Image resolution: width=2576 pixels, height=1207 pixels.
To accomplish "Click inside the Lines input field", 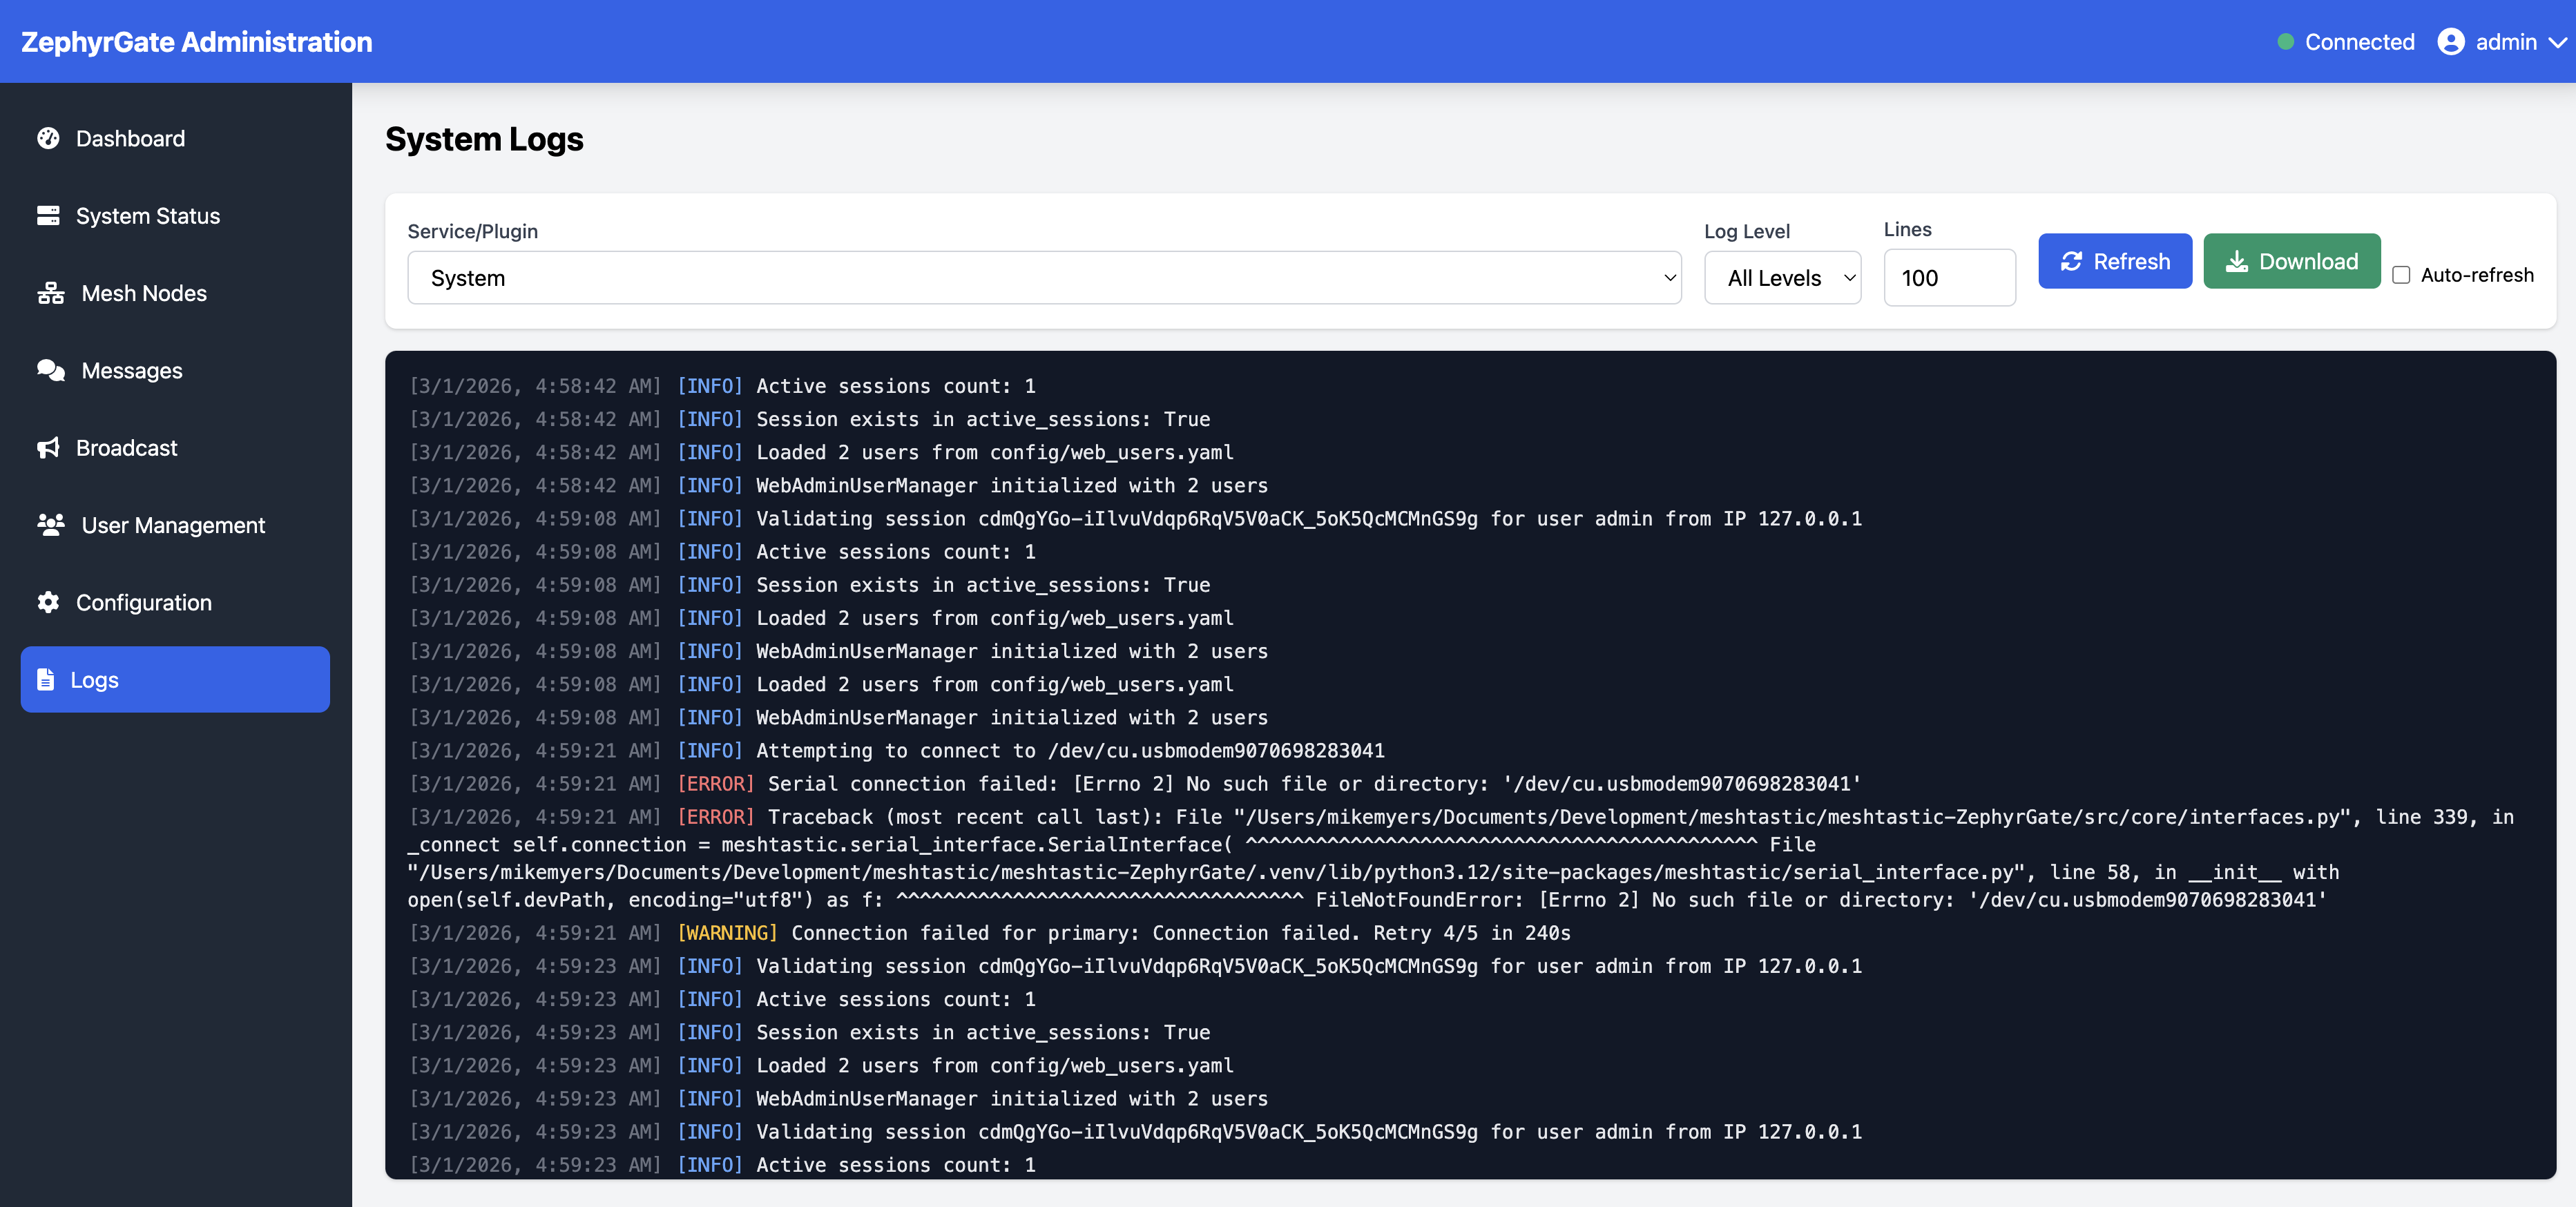I will [1948, 278].
